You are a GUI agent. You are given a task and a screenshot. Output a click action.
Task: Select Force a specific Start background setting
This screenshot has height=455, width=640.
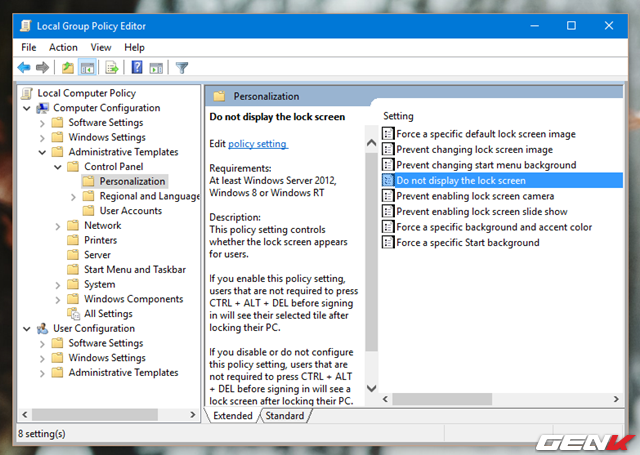(x=467, y=243)
